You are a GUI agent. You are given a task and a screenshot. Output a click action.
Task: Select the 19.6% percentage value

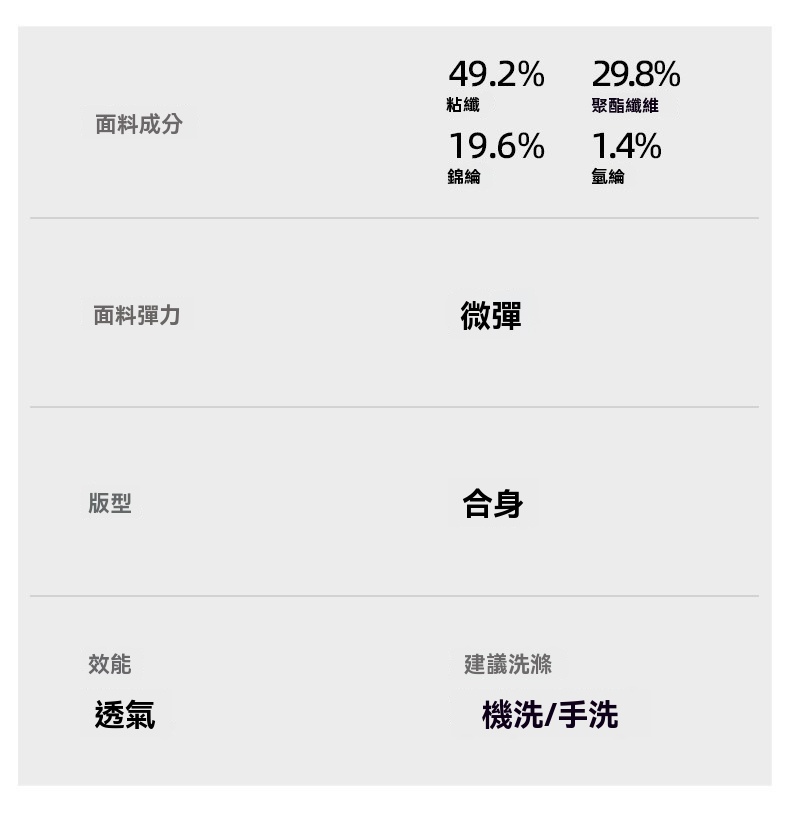(x=496, y=147)
